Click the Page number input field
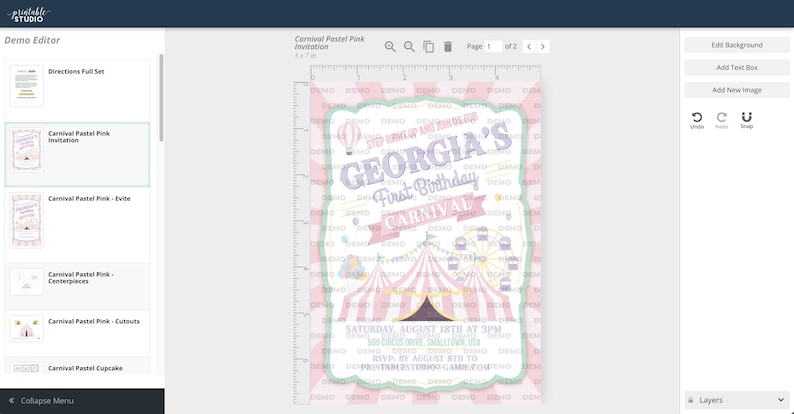794x414 pixels. coord(493,46)
